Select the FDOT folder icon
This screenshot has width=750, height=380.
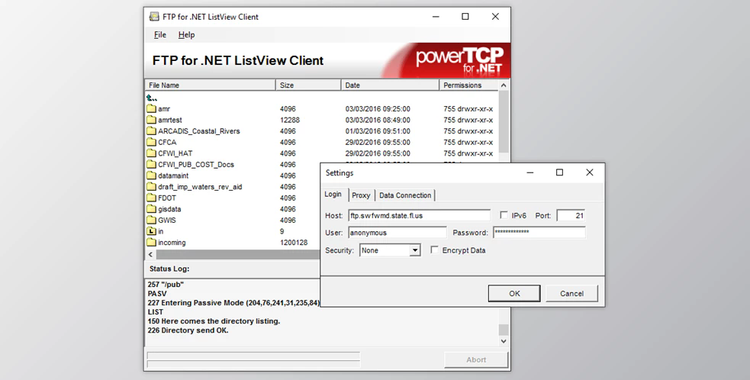[x=151, y=198]
